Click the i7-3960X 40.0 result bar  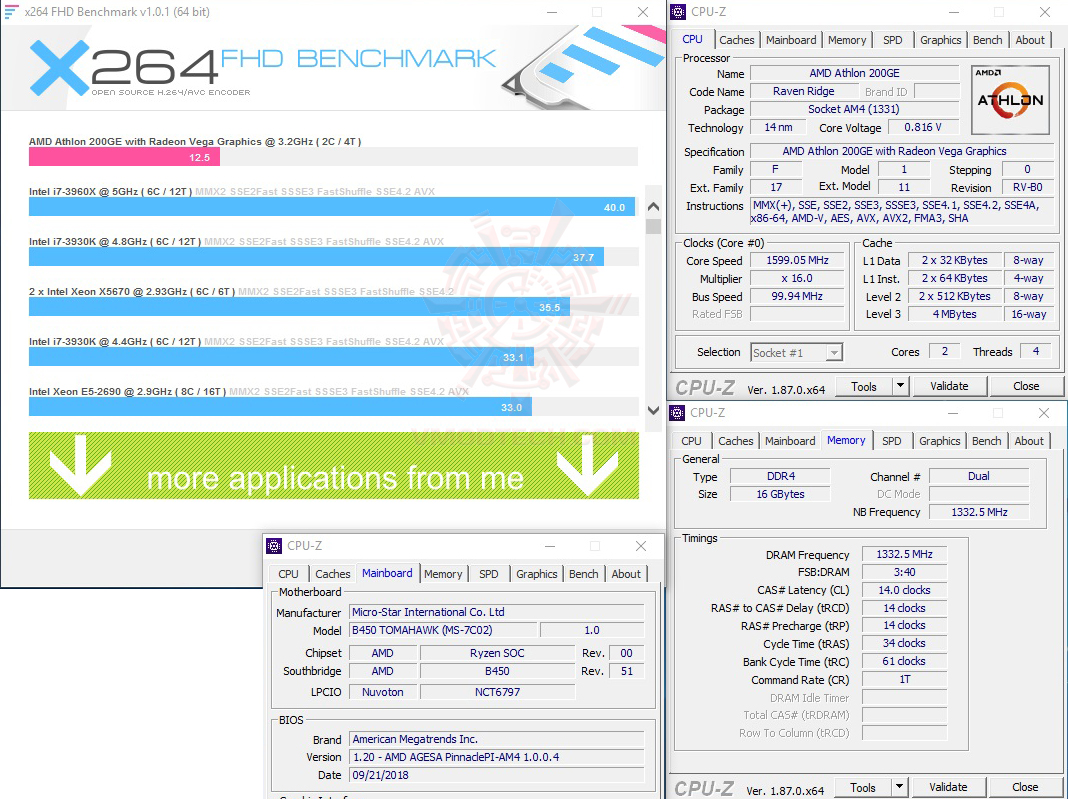pyautogui.click(x=332, y=207)
